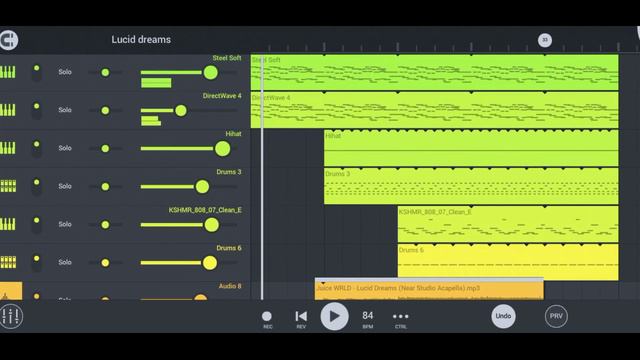This screenshot has height=360, width=640.
Task: Solo the Steel Soft track
Action: pyautogui.click(x=65, y=72)
